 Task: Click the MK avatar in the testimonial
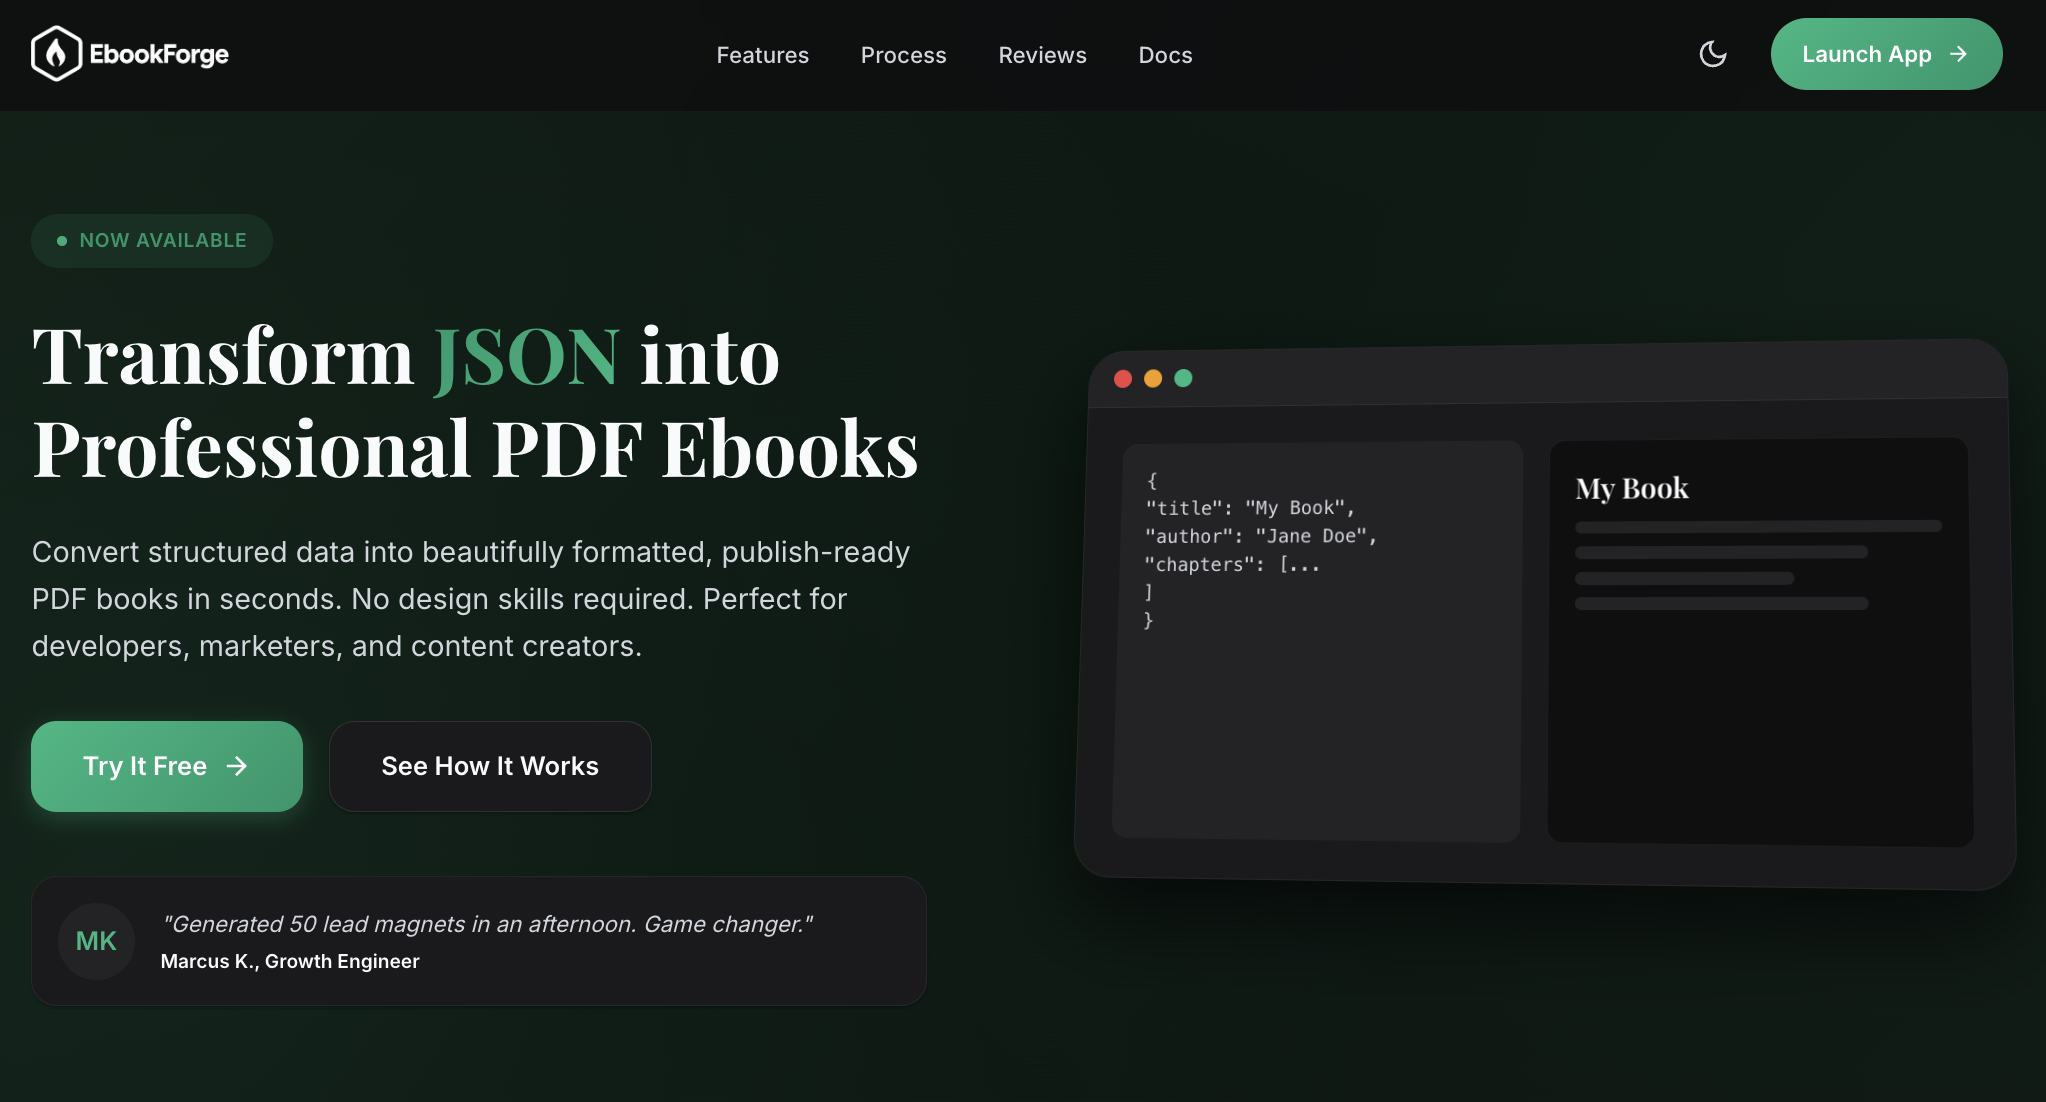click(x=96, y=941)
